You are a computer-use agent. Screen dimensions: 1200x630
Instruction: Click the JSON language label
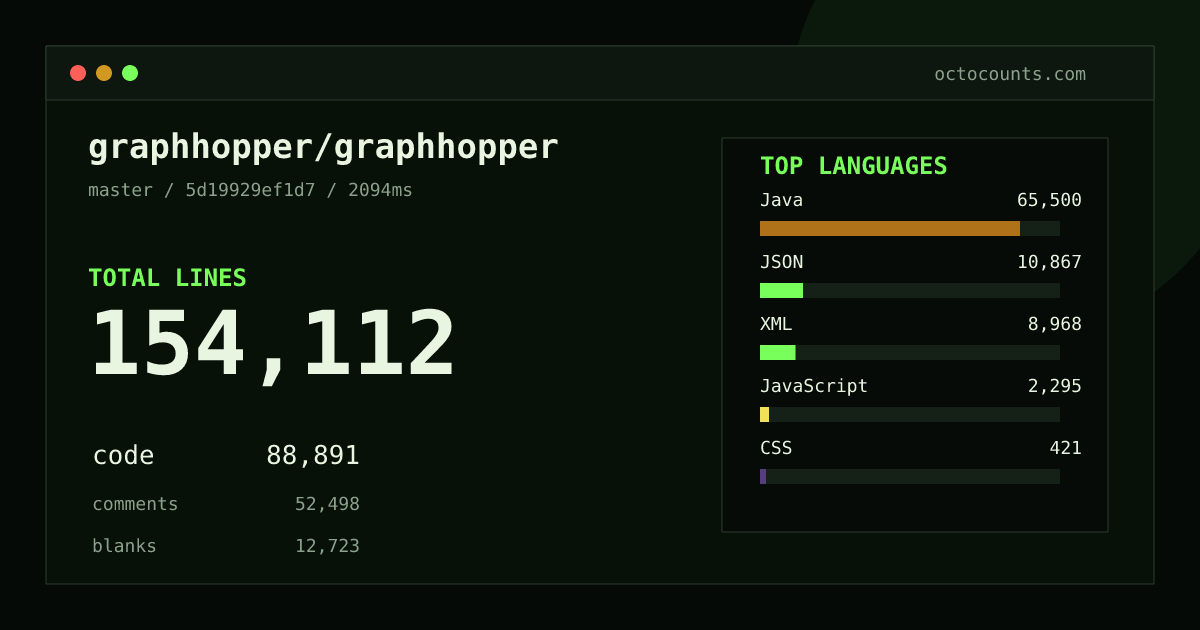click(x=781, y=262)
